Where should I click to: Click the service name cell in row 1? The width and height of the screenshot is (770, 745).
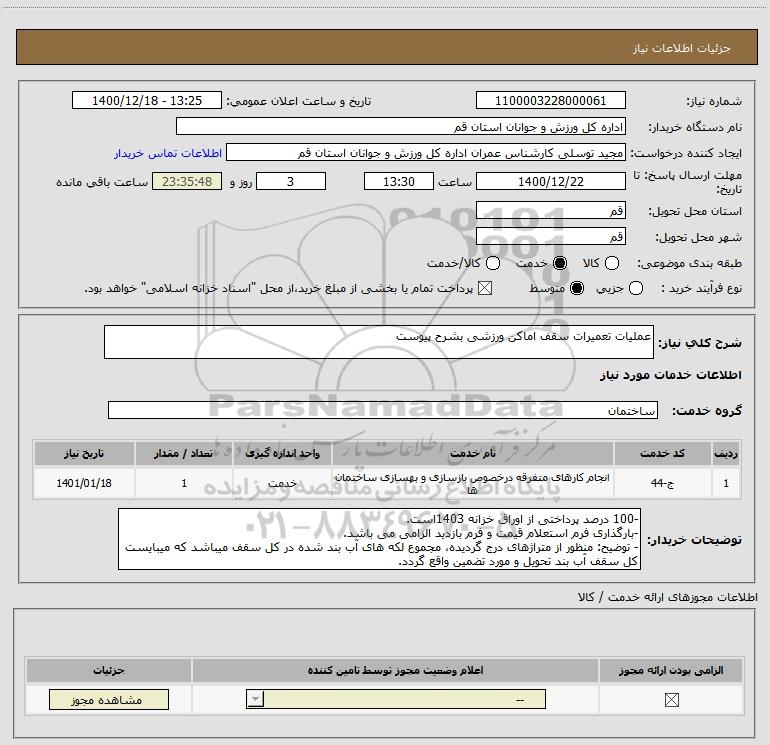(473, 483)
